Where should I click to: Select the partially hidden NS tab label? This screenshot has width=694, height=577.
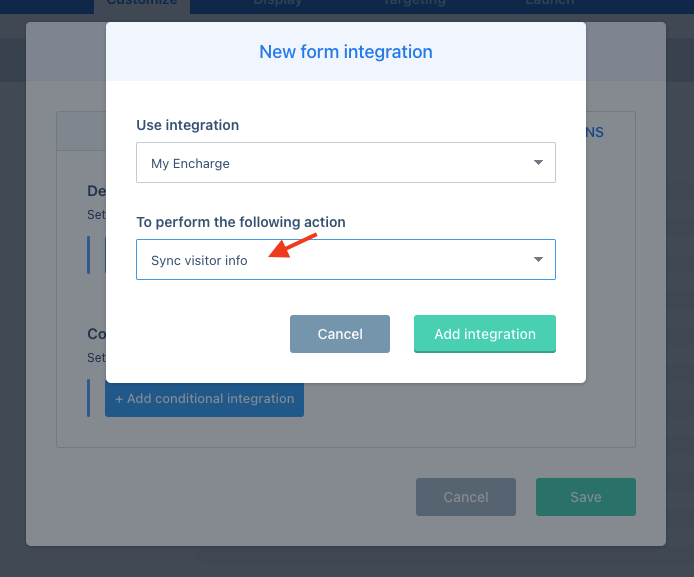click(x=595, y=132)
